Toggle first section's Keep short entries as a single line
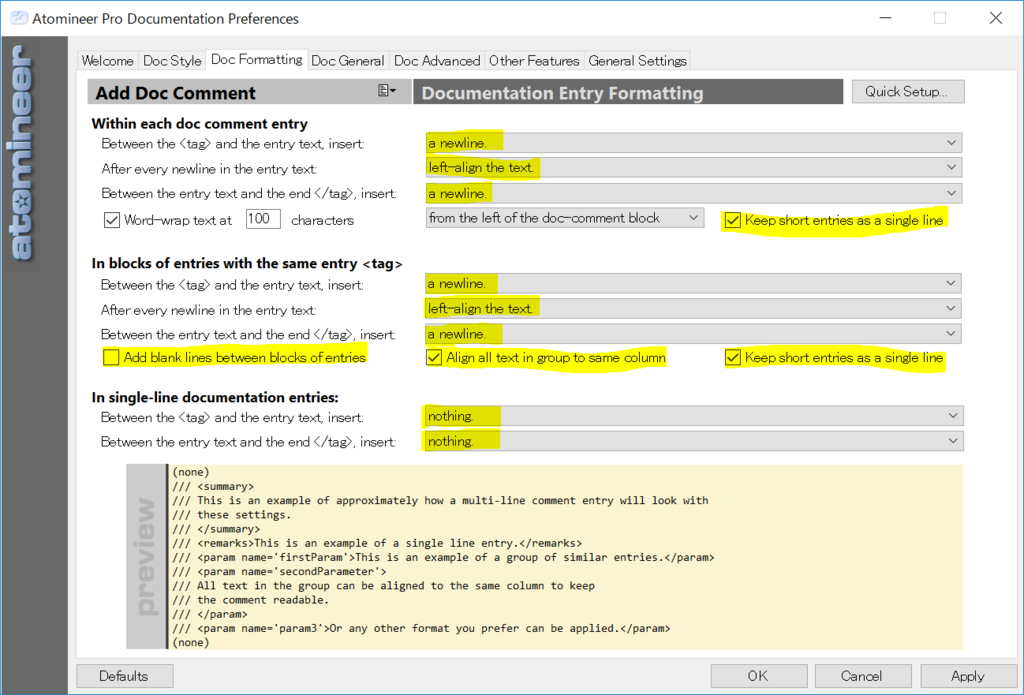Viewport: 1024px width, 695px height. pos(733,220)
